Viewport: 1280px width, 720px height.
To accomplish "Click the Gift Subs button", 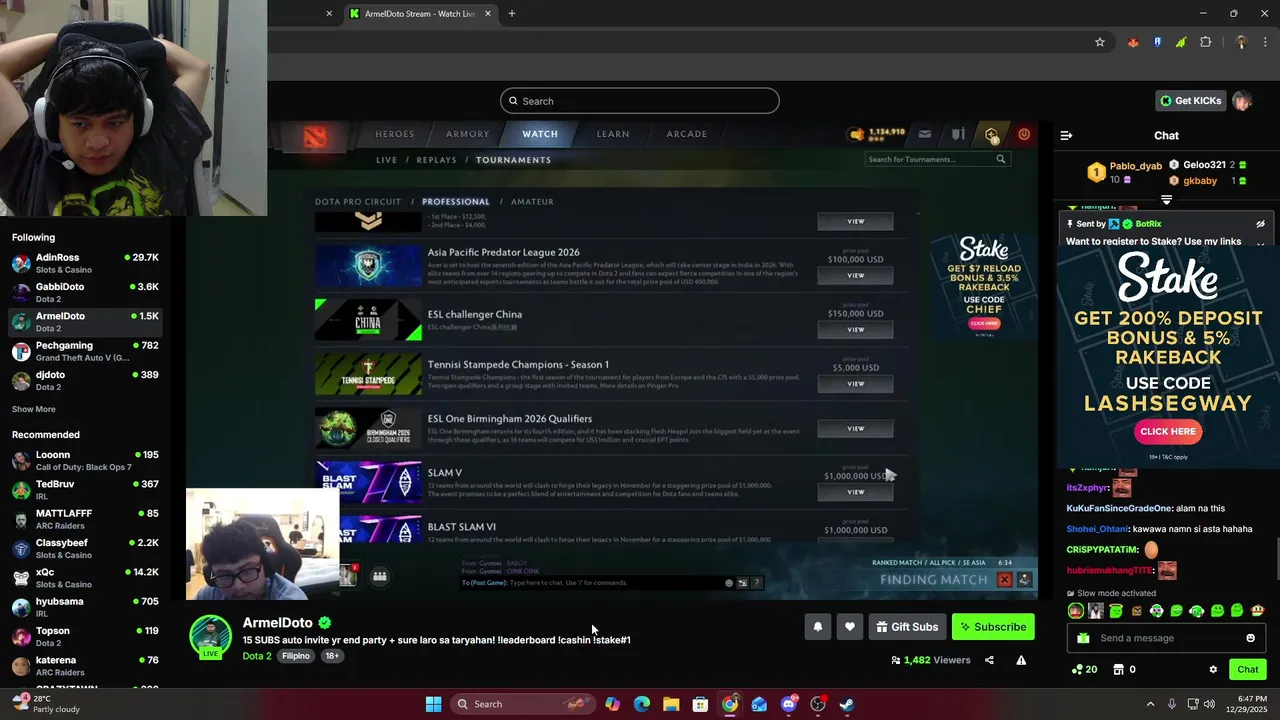I will [907, 627].
